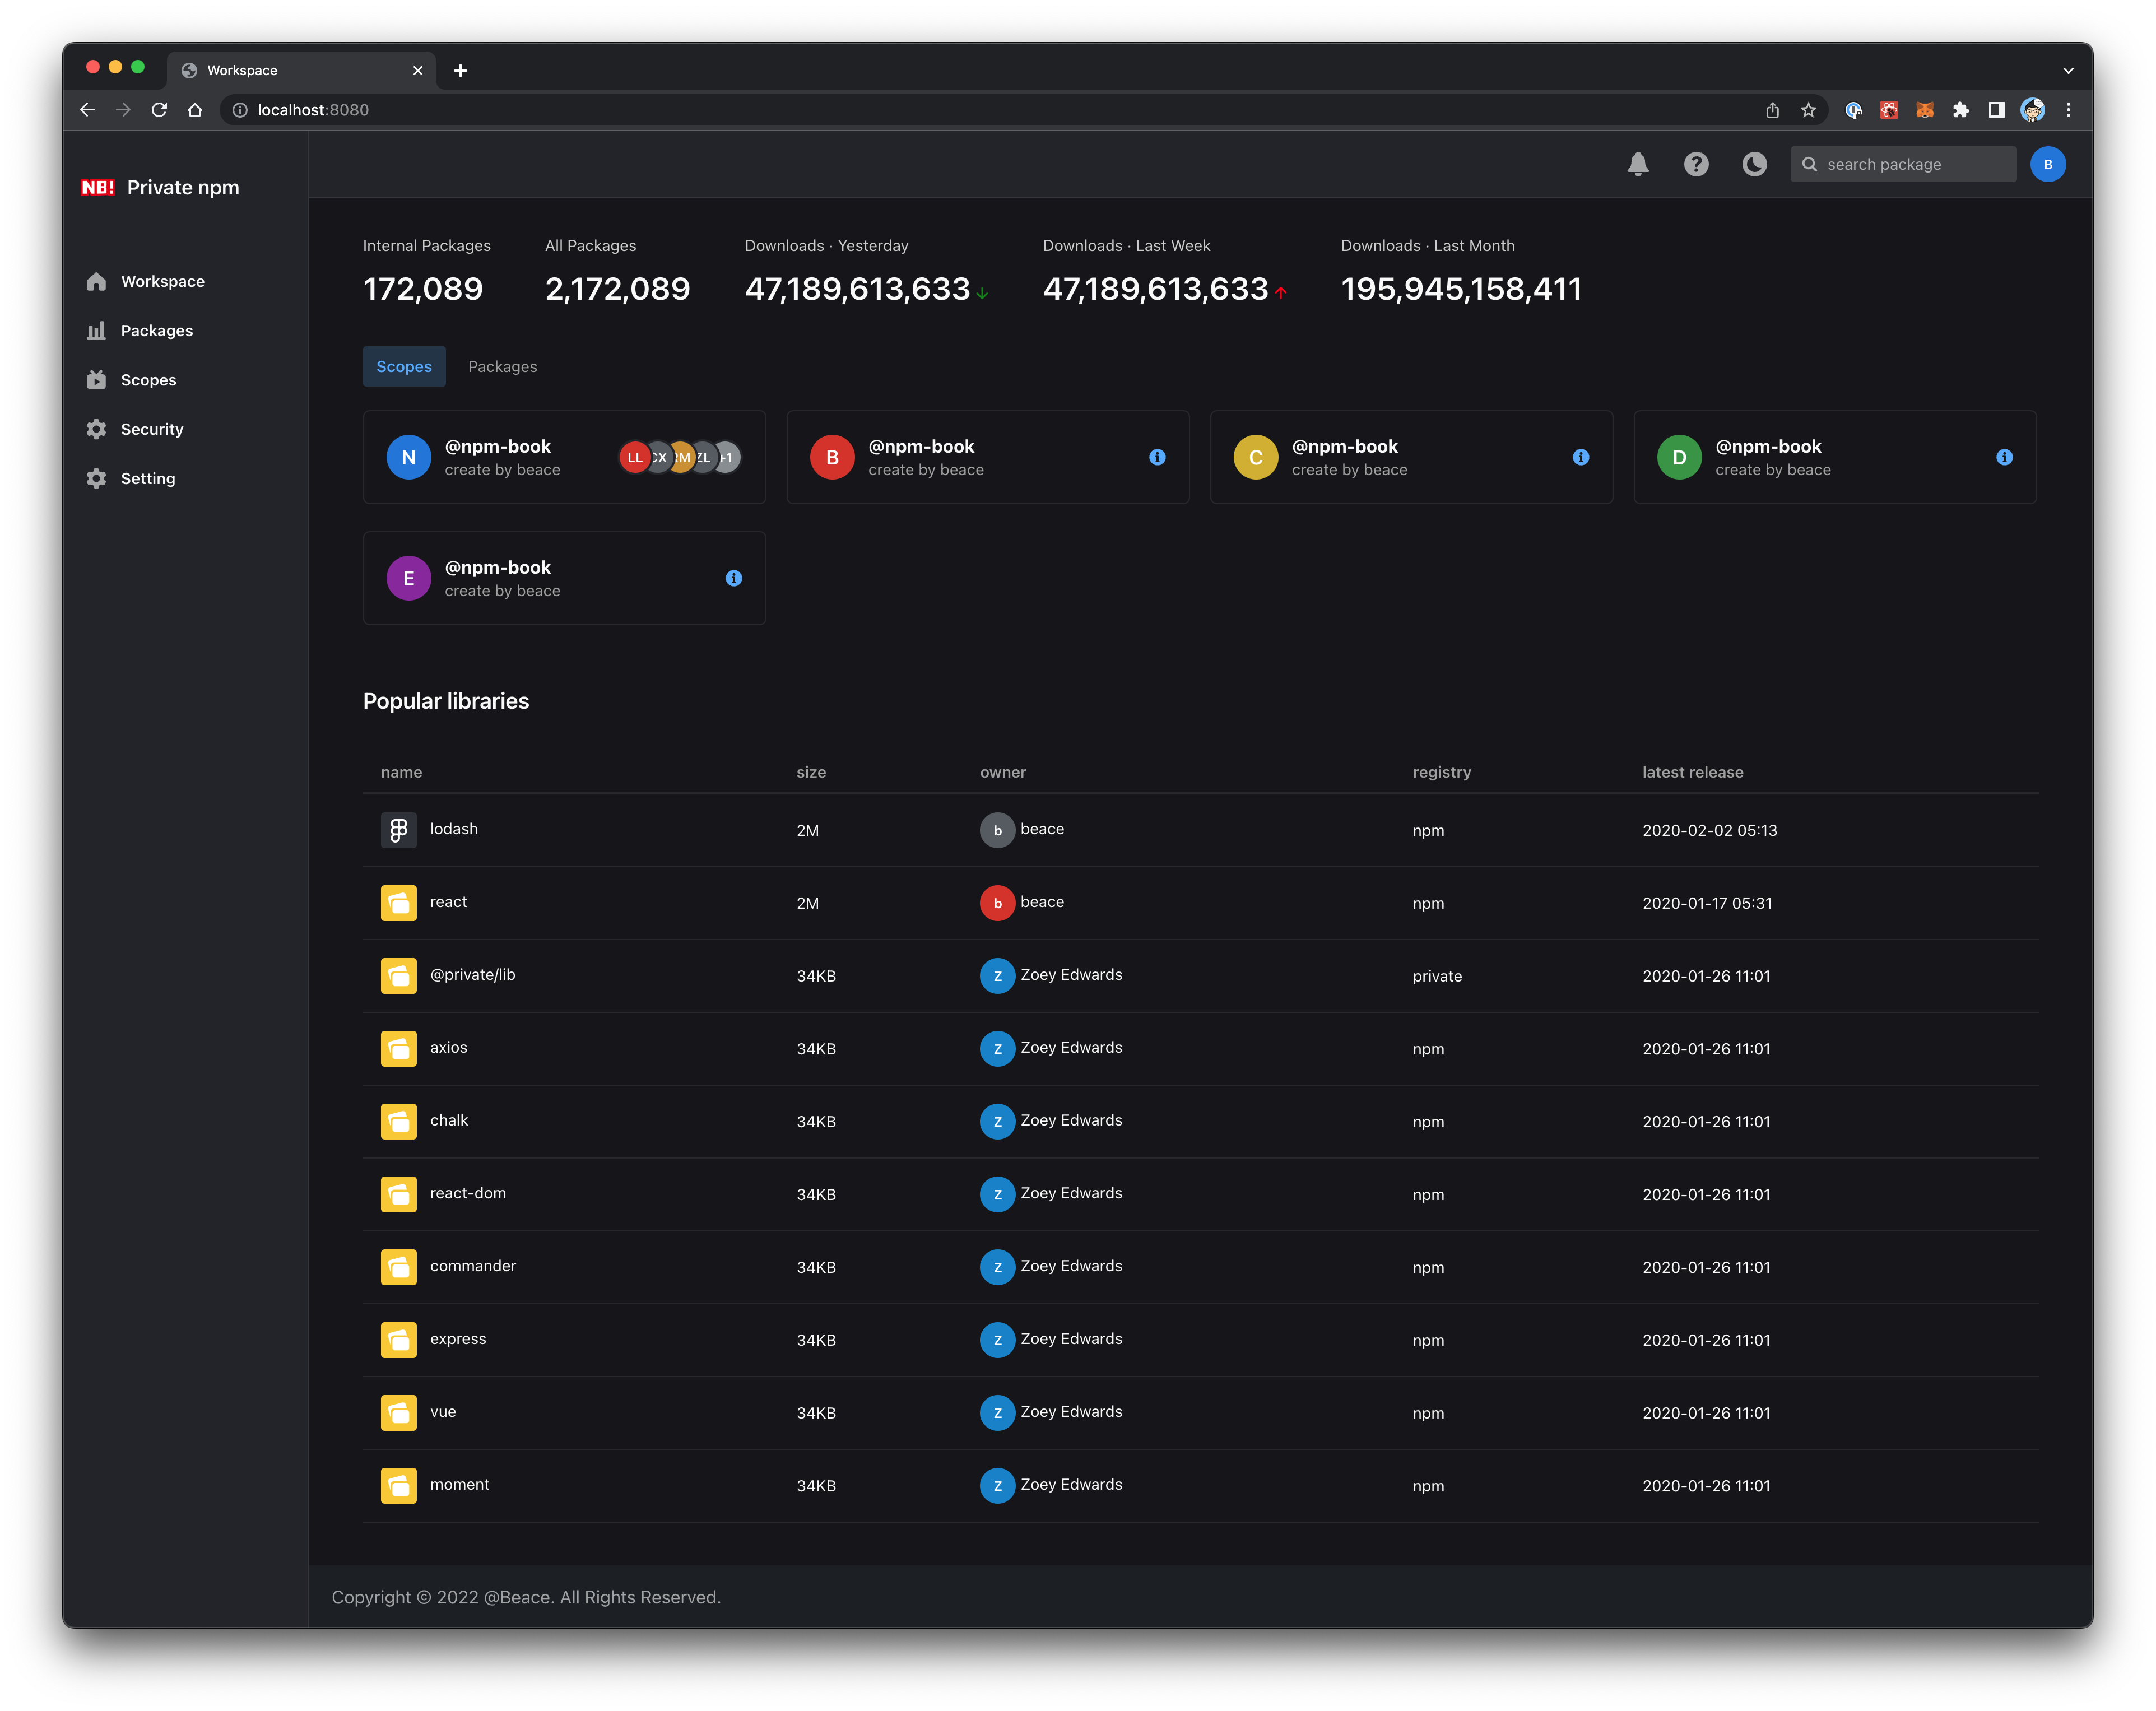Screen dimensions: 2156x1711
Task: Click the browser tab list chevron
Action: click(2068, 71)
